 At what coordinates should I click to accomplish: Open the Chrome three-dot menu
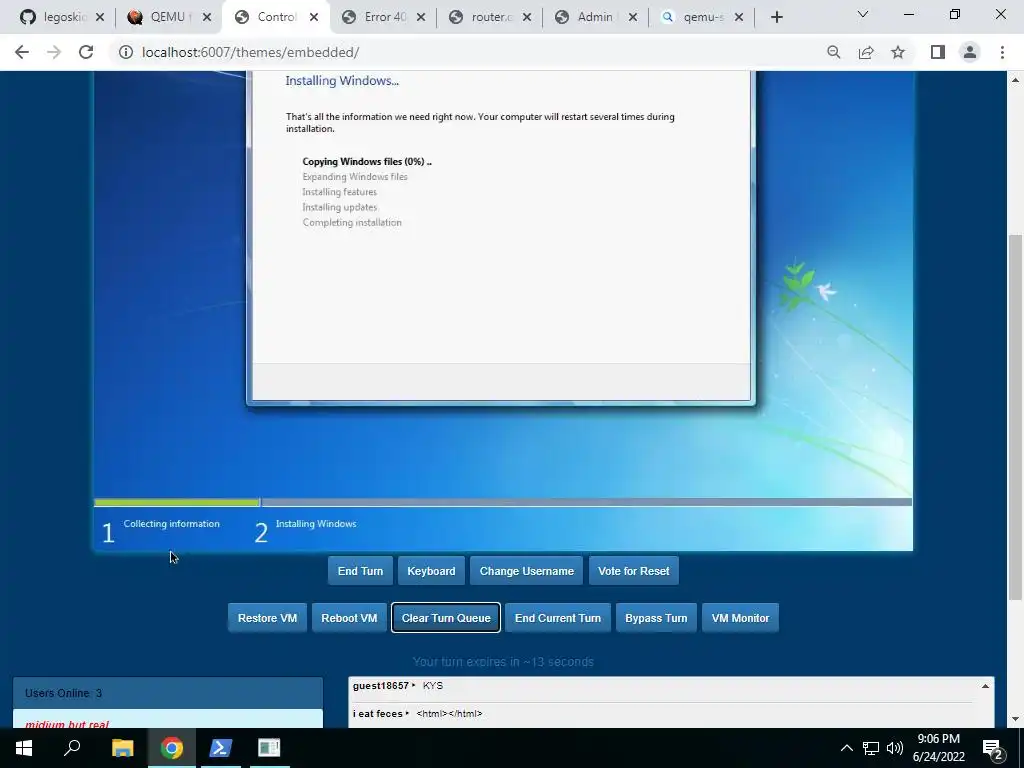click(x=1002, y=52)
